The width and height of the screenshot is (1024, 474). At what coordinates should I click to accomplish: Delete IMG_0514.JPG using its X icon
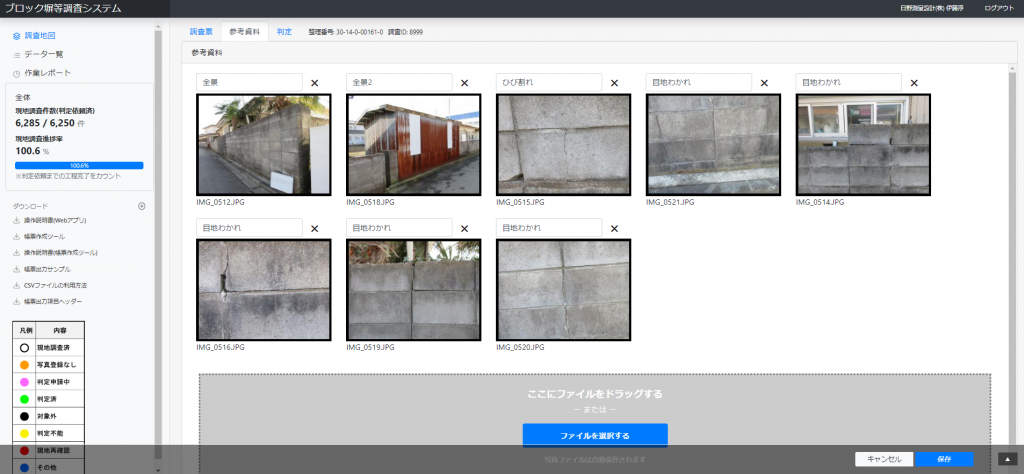[914, 83]
